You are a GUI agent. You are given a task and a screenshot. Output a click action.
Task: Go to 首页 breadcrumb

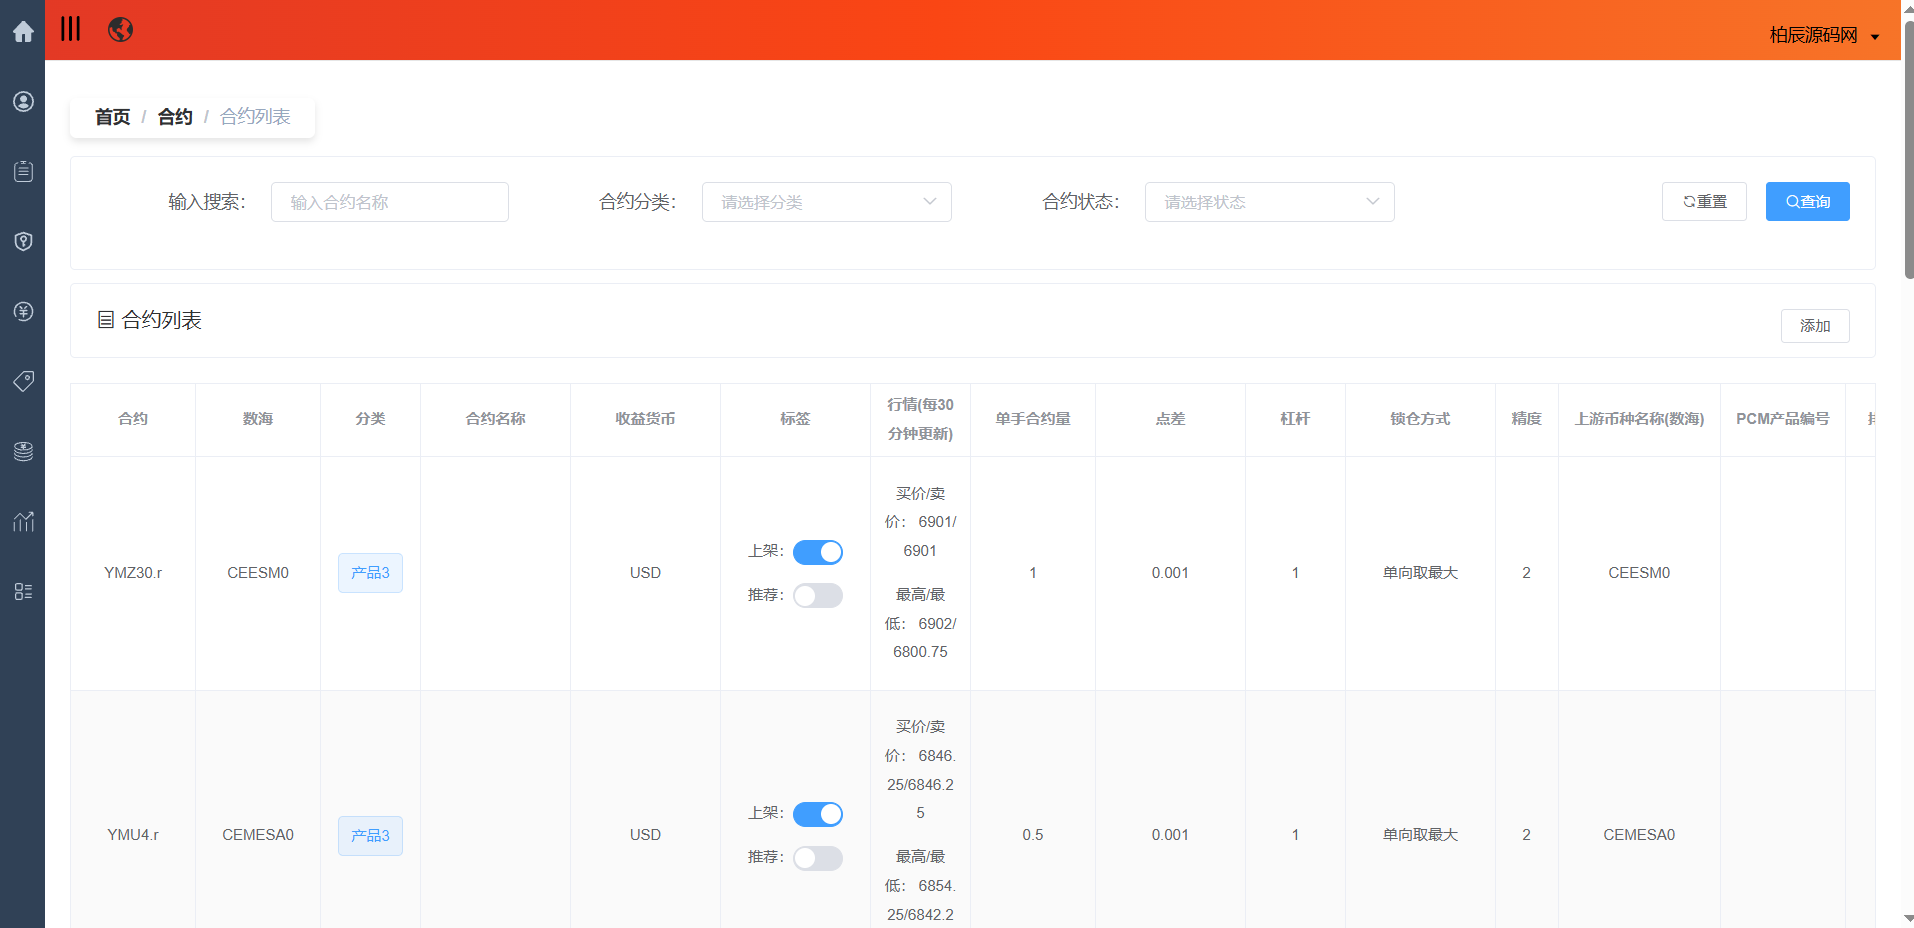pyautogui.click(x=112, y=117)
